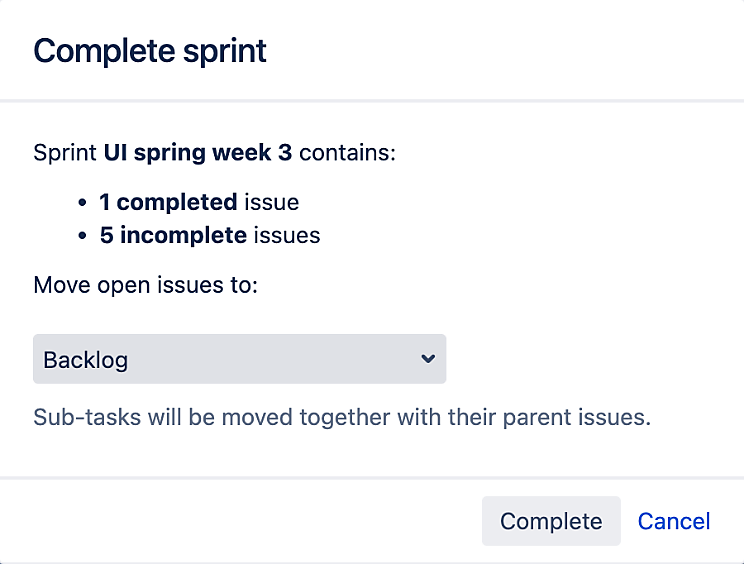Image resolution: width=744 pixels, height=564 pixels.
Task: Click the word Sprint before UI spring
Action: pyautogui.click(x=65, y=153)
